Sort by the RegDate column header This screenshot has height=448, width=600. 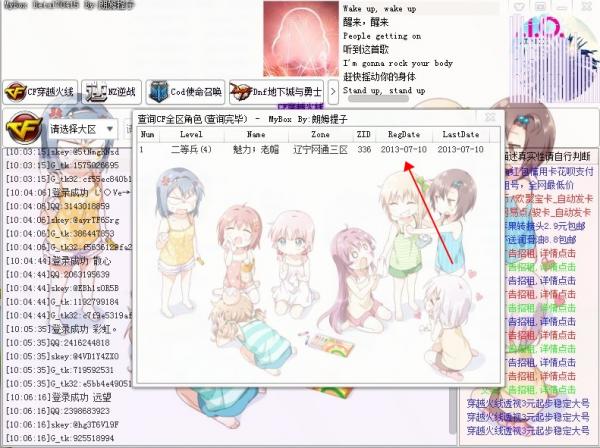tap(404, 134)
